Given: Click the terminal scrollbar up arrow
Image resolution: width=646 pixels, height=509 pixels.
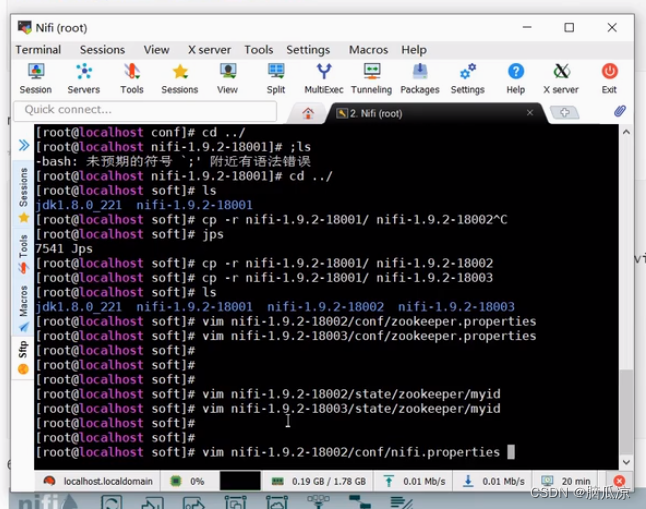Looking at the screenshot, I should click(x=626, y=132).
